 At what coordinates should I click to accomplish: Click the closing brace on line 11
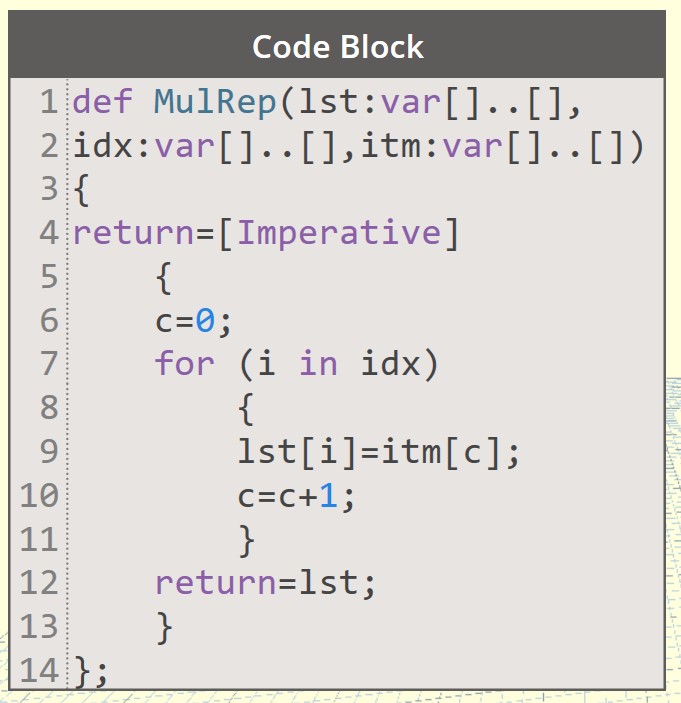point(247,541)
